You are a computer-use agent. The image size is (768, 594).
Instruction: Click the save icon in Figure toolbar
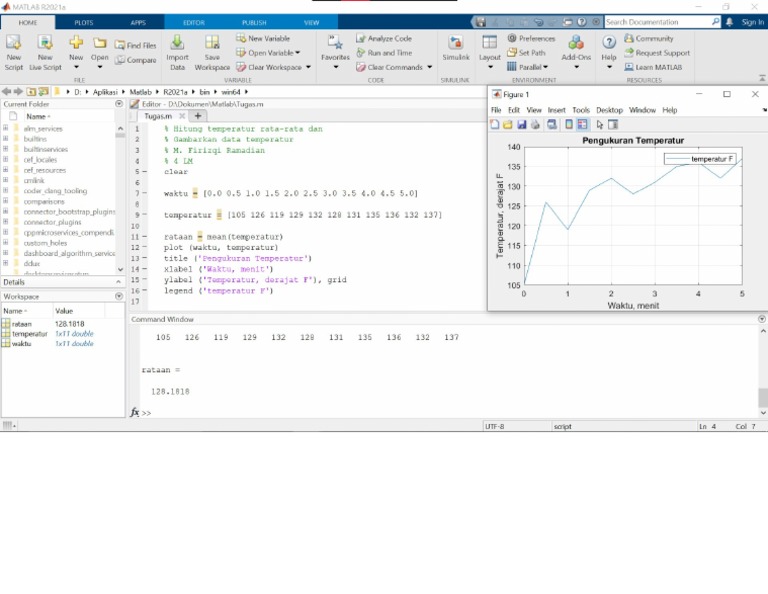[x=521, y=125]
